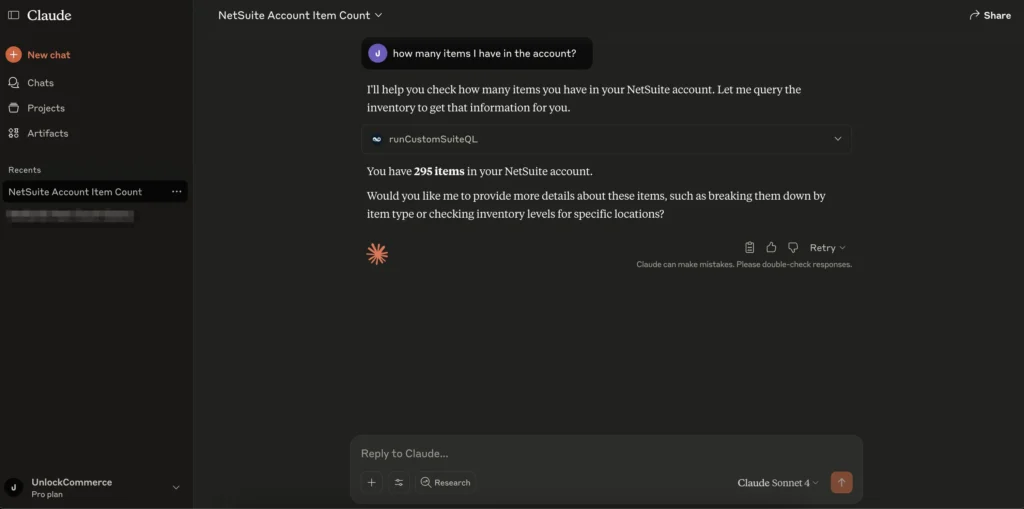Open the Chats section
1024x509 pixels.
pos(40,83)
